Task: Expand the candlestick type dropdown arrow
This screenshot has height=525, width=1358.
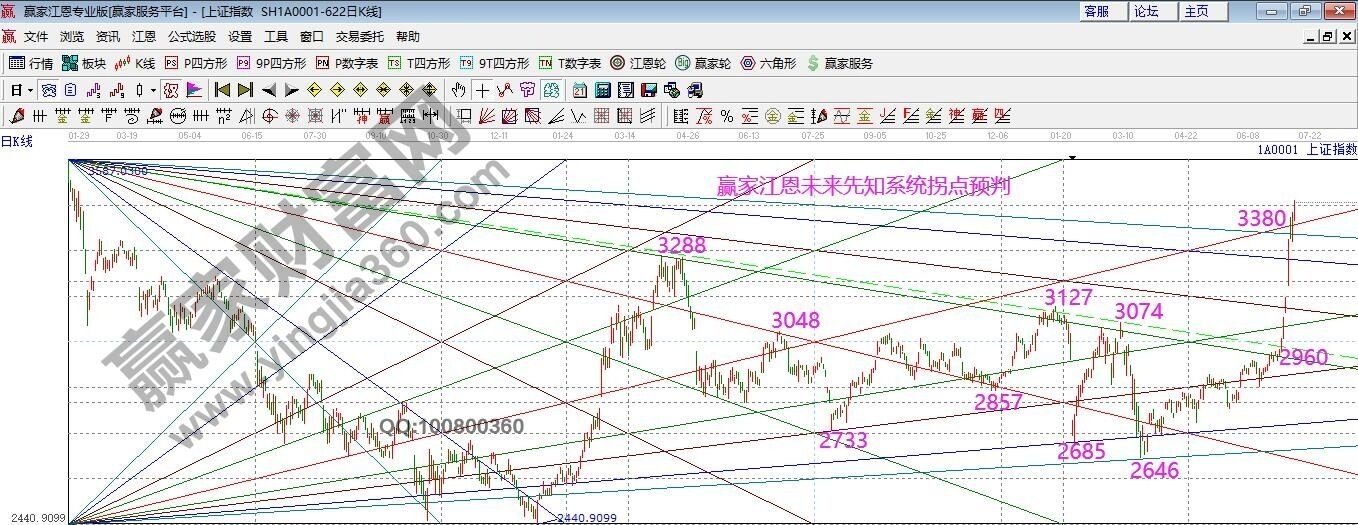Action: tap(153, 90)
